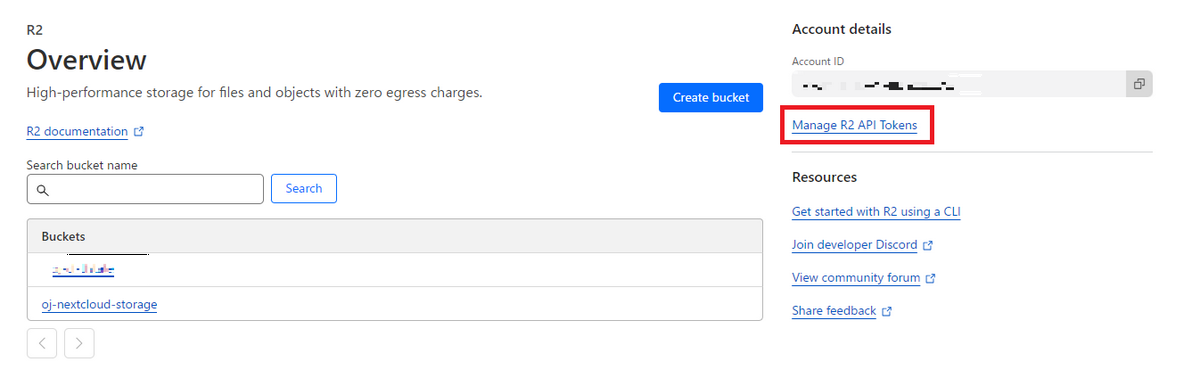1200x380 pixels.
Task: Click the search magnifier icon in bucket field
Action: (x=42, y=189)
